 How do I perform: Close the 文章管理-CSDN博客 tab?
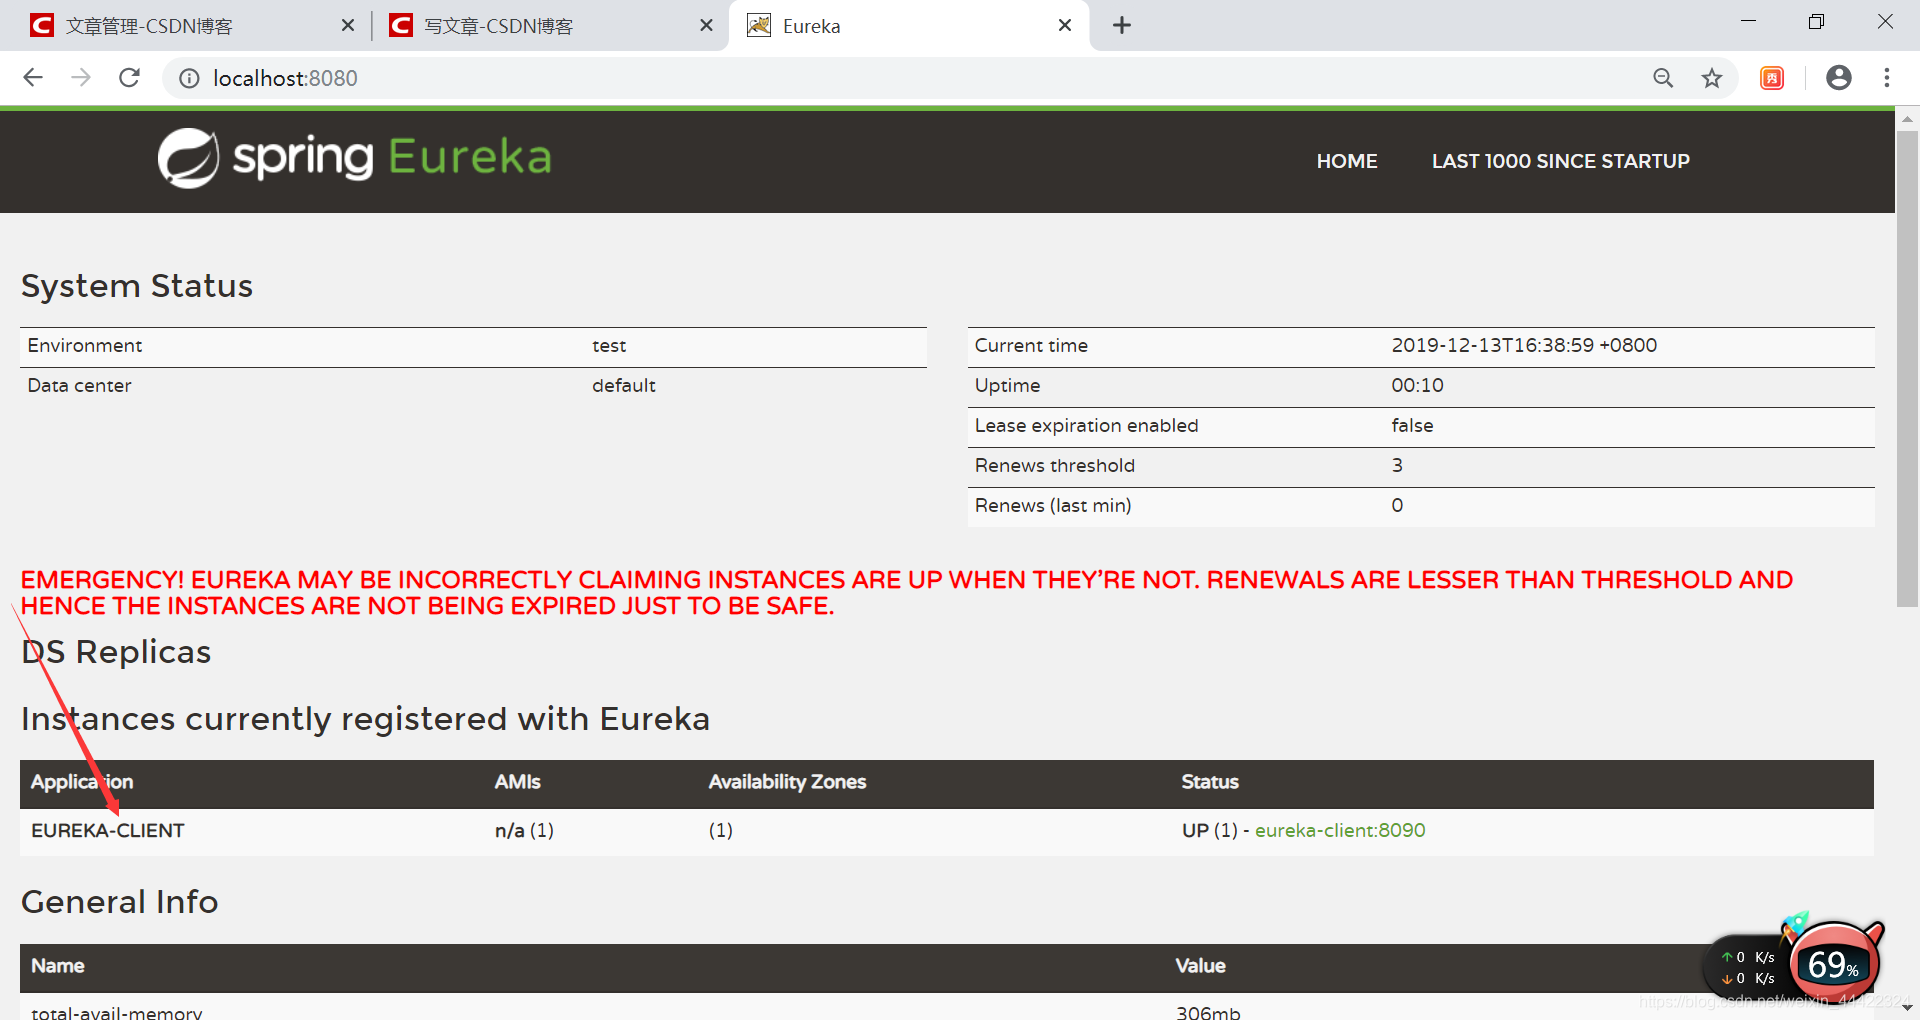(x=348, y=25)
